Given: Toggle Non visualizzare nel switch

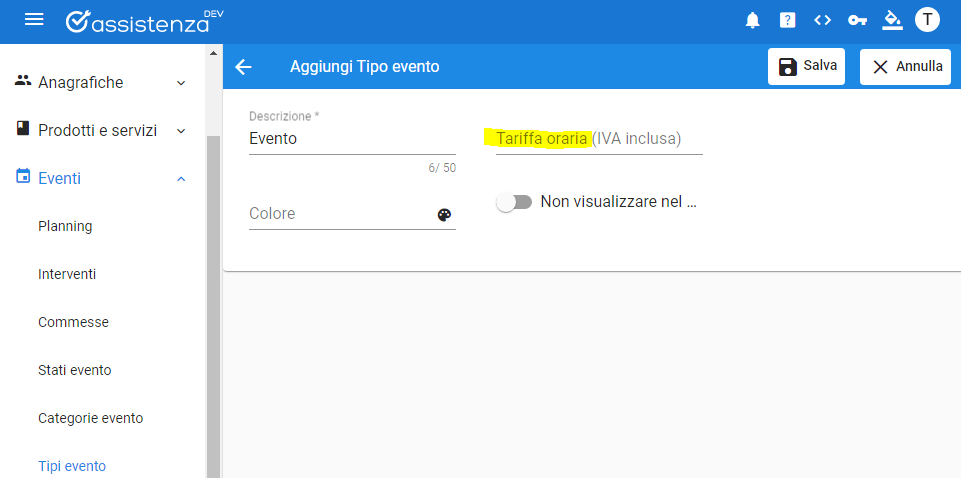Looking at the screenshot, I should 514,202.
